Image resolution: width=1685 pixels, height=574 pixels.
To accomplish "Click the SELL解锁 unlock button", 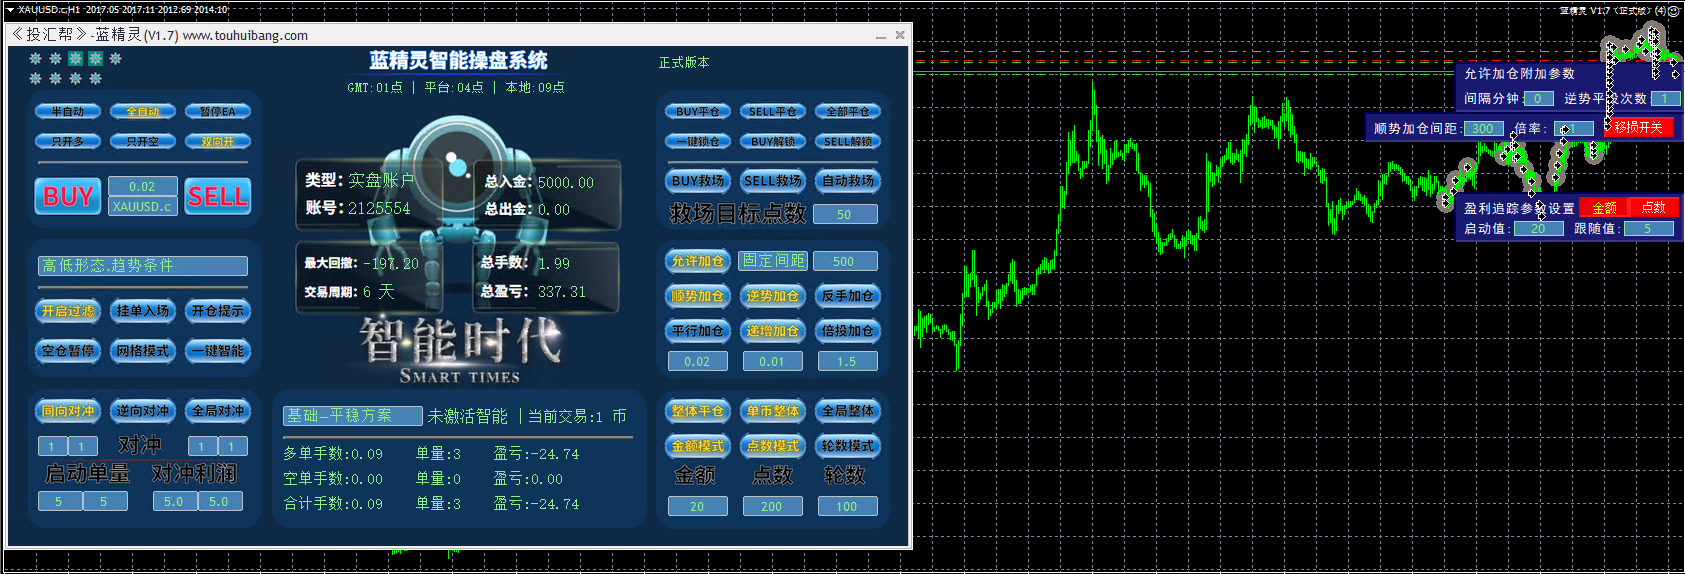I will point(848,142).
